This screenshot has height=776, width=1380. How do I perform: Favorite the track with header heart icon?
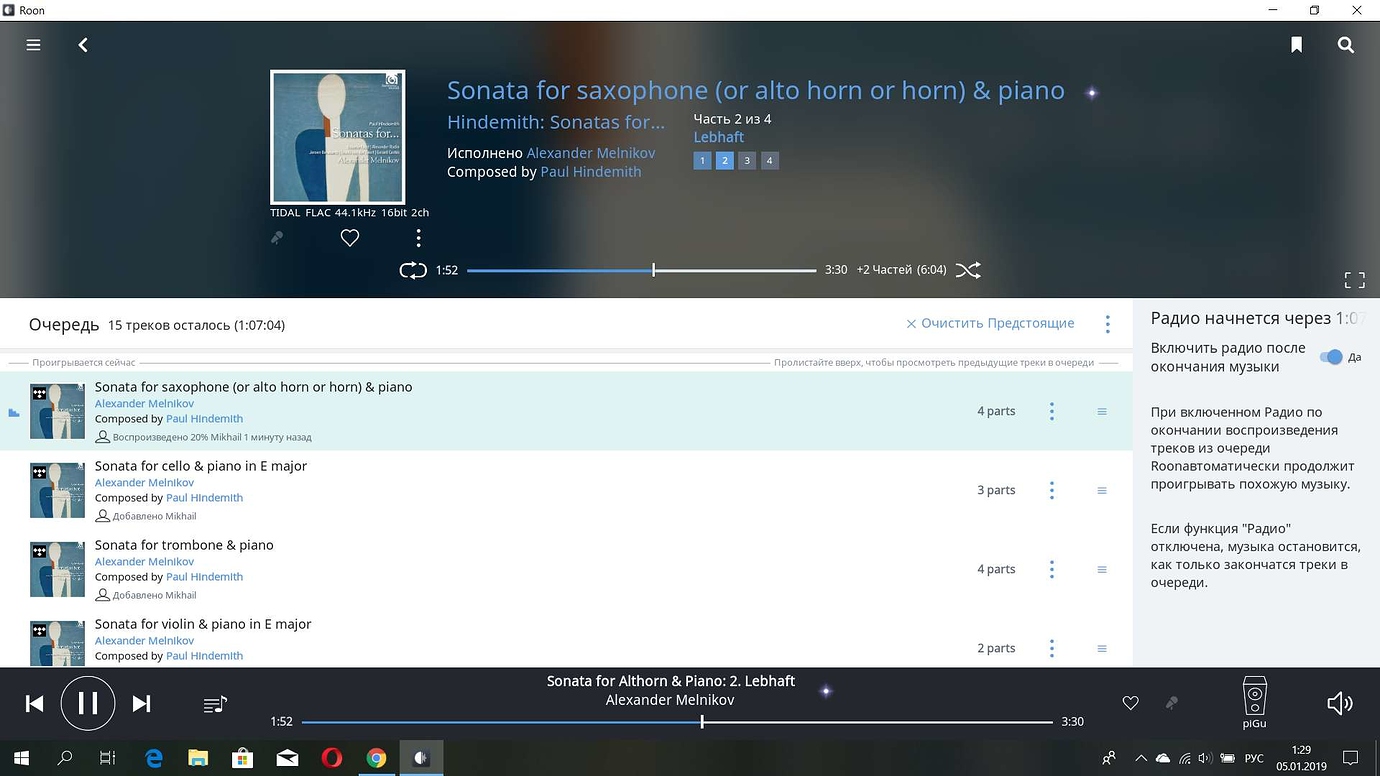tap(349, 238)
